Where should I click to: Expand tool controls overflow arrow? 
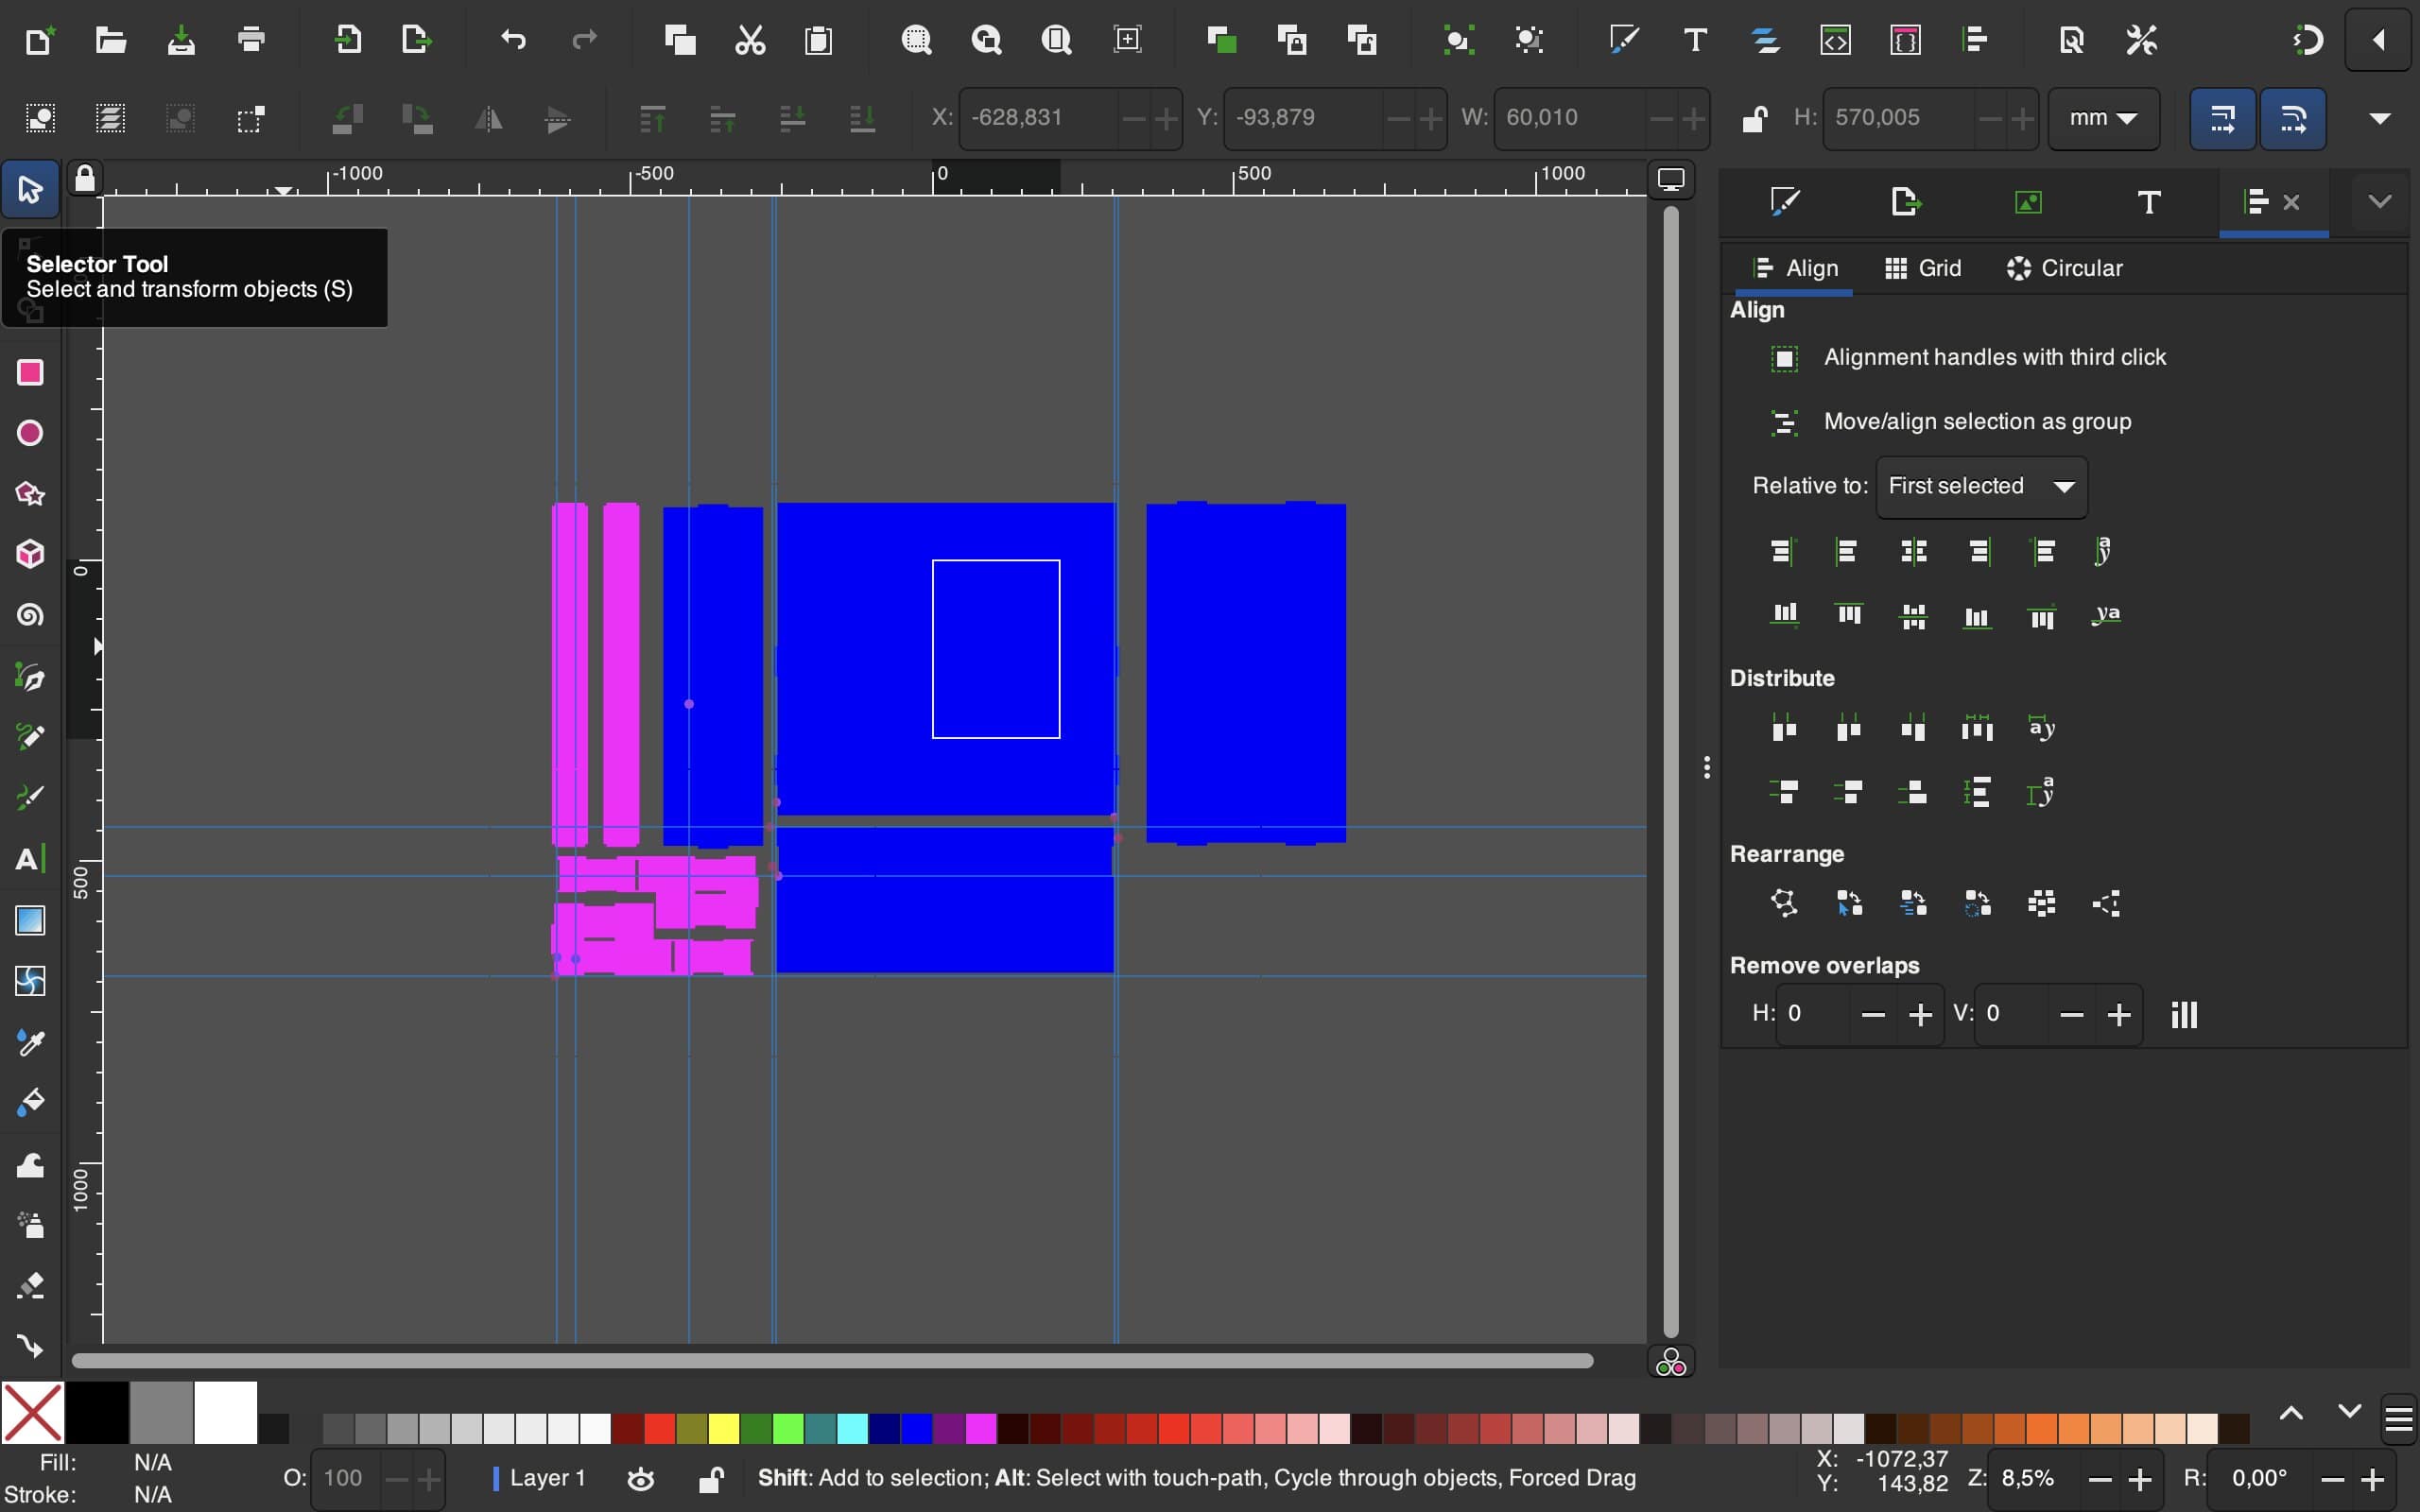(2380, 118)
